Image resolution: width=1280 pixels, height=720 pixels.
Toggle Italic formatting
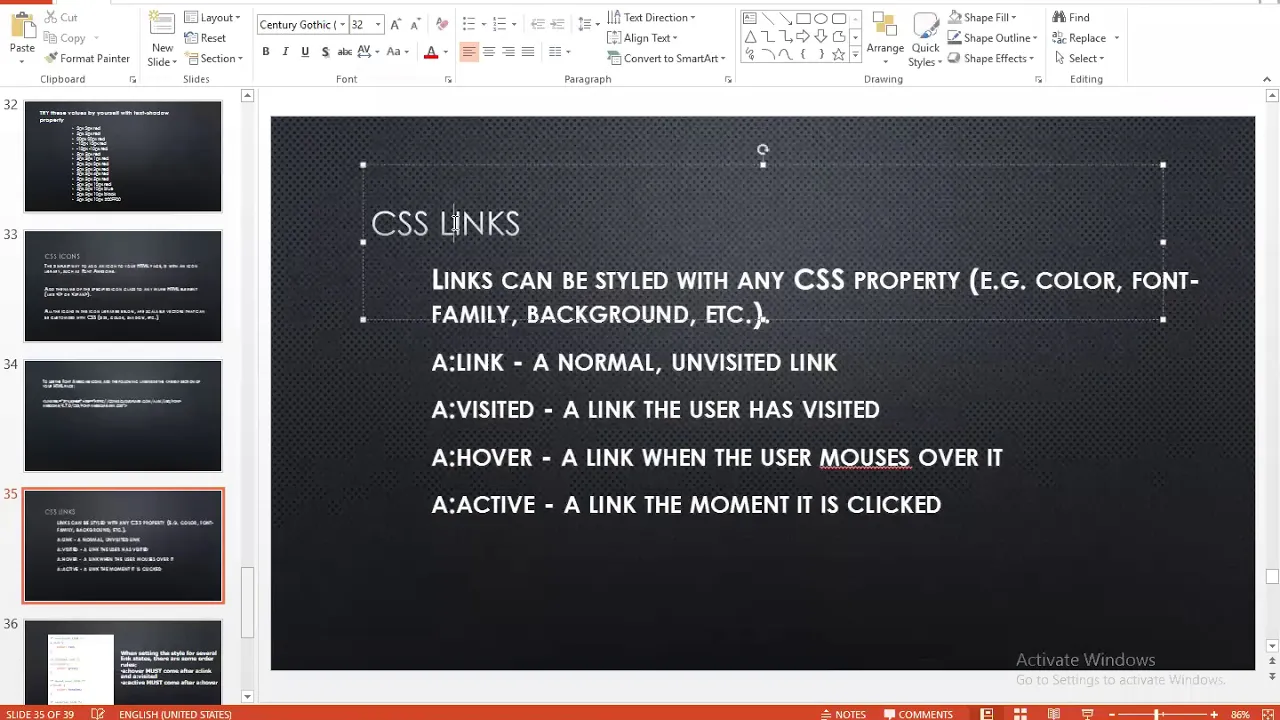click(x=285, y=52)
